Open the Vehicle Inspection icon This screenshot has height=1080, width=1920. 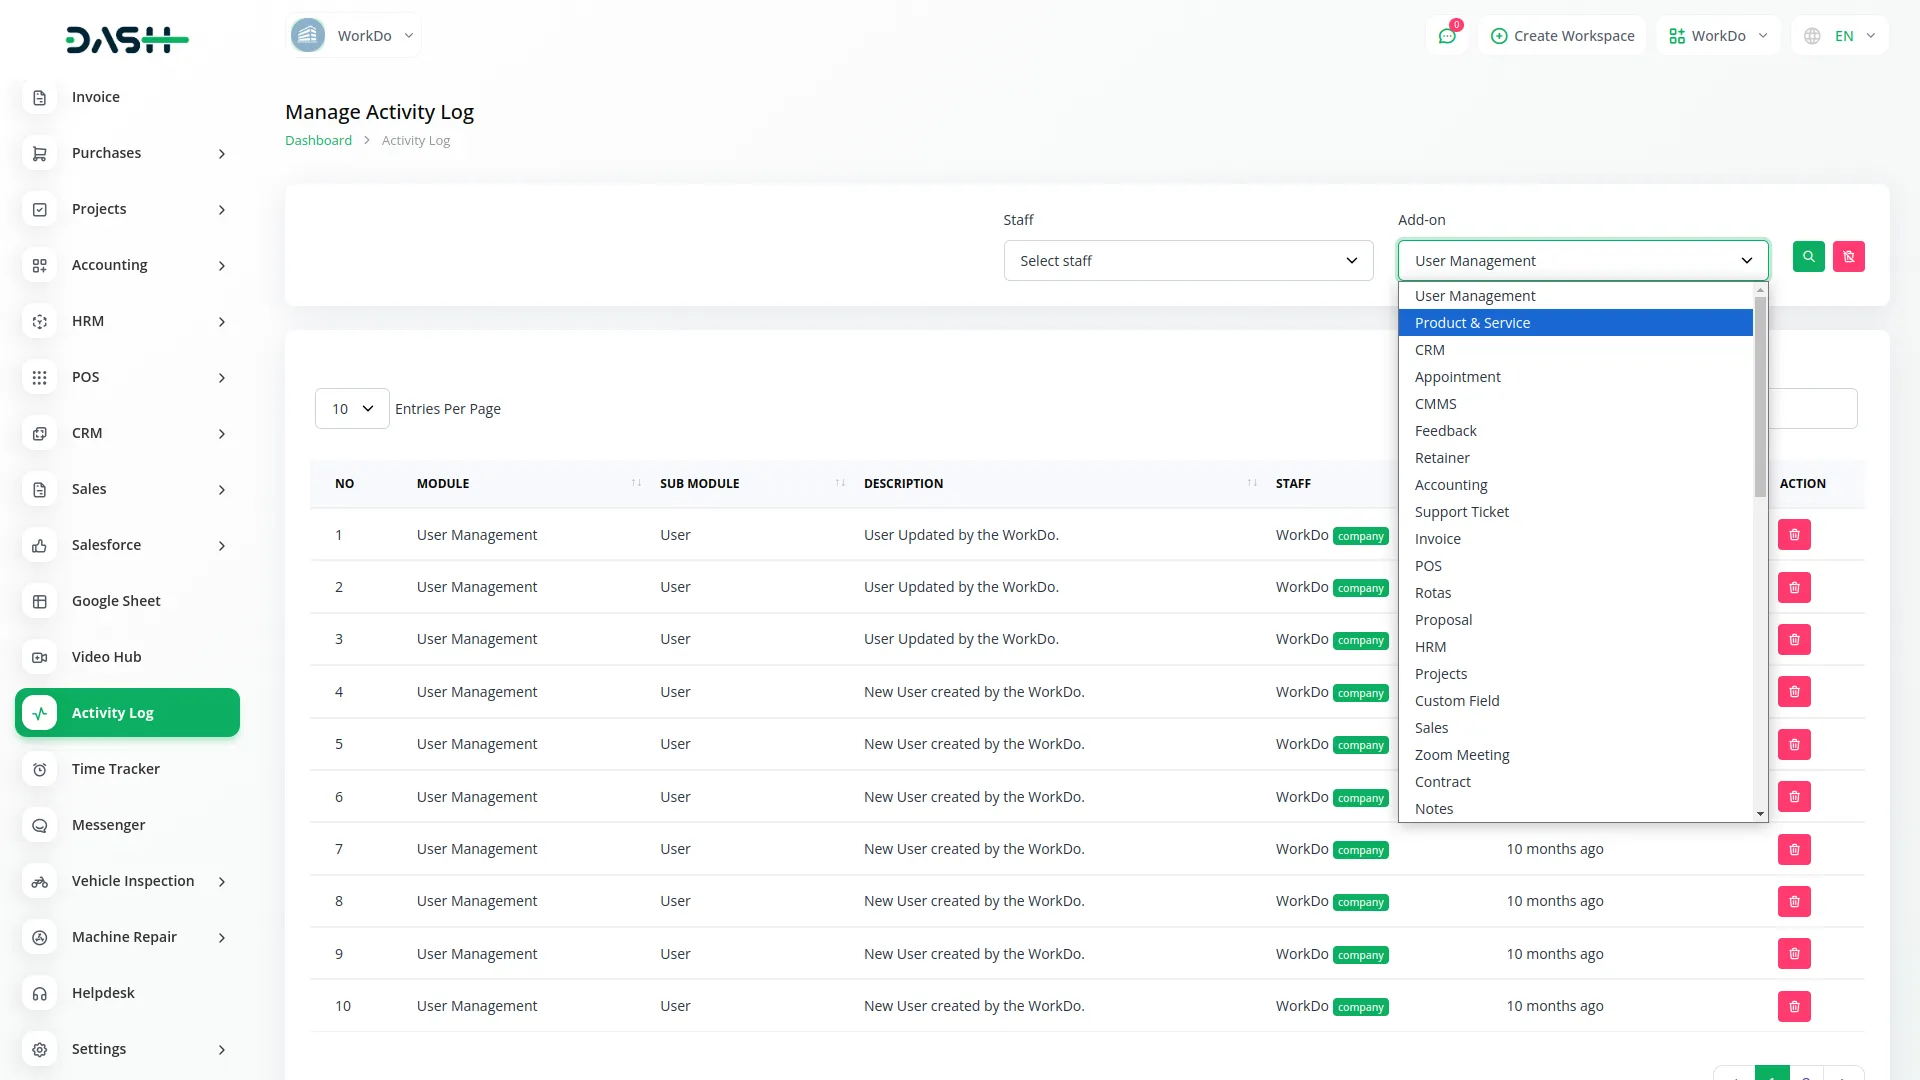(39, 881)
